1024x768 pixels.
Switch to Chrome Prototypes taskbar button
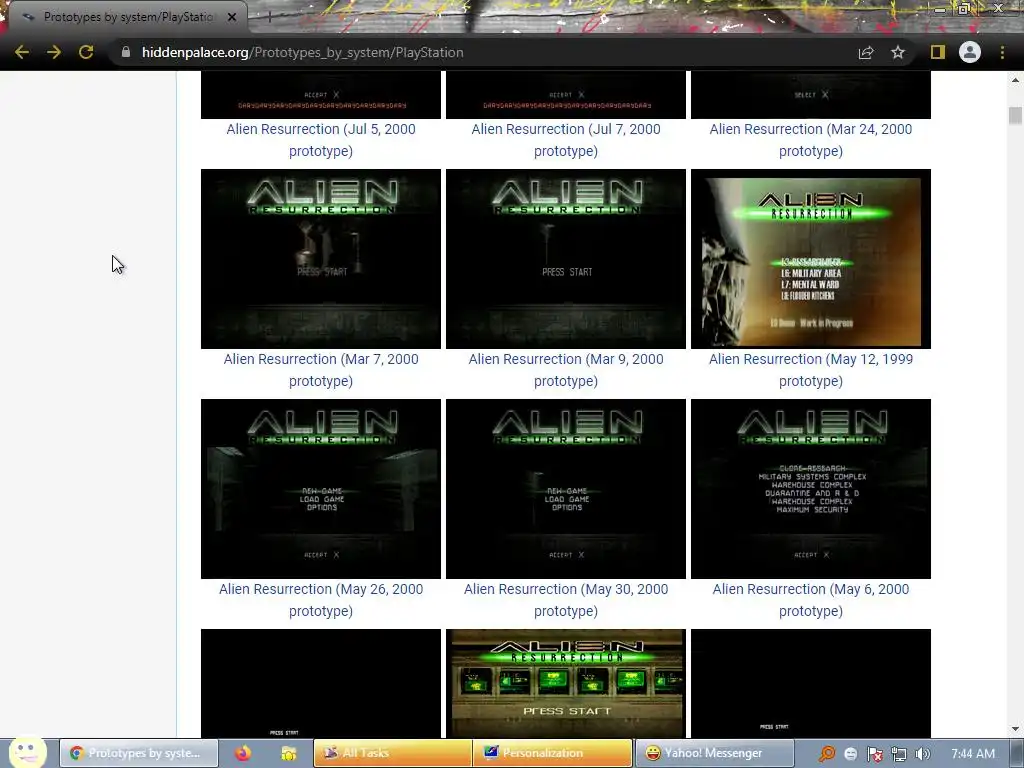pos(139,753)
